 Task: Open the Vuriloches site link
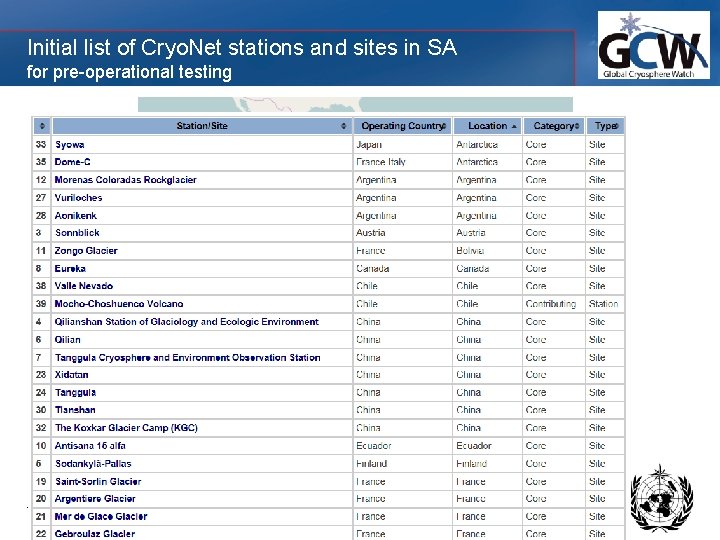(79, 198)
